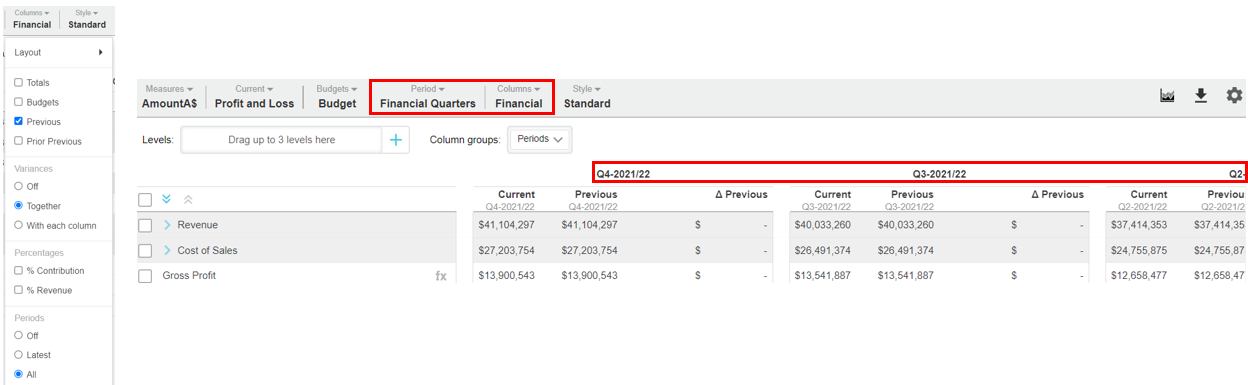1248x385 pixels.
Task: Select the Gross Profit row checkbox
Action: point(145,276)
